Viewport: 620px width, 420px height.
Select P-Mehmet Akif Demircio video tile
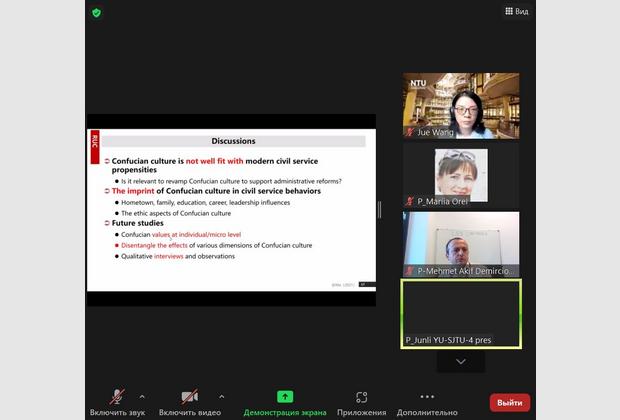pyautogui.click(x=461, y=244)
